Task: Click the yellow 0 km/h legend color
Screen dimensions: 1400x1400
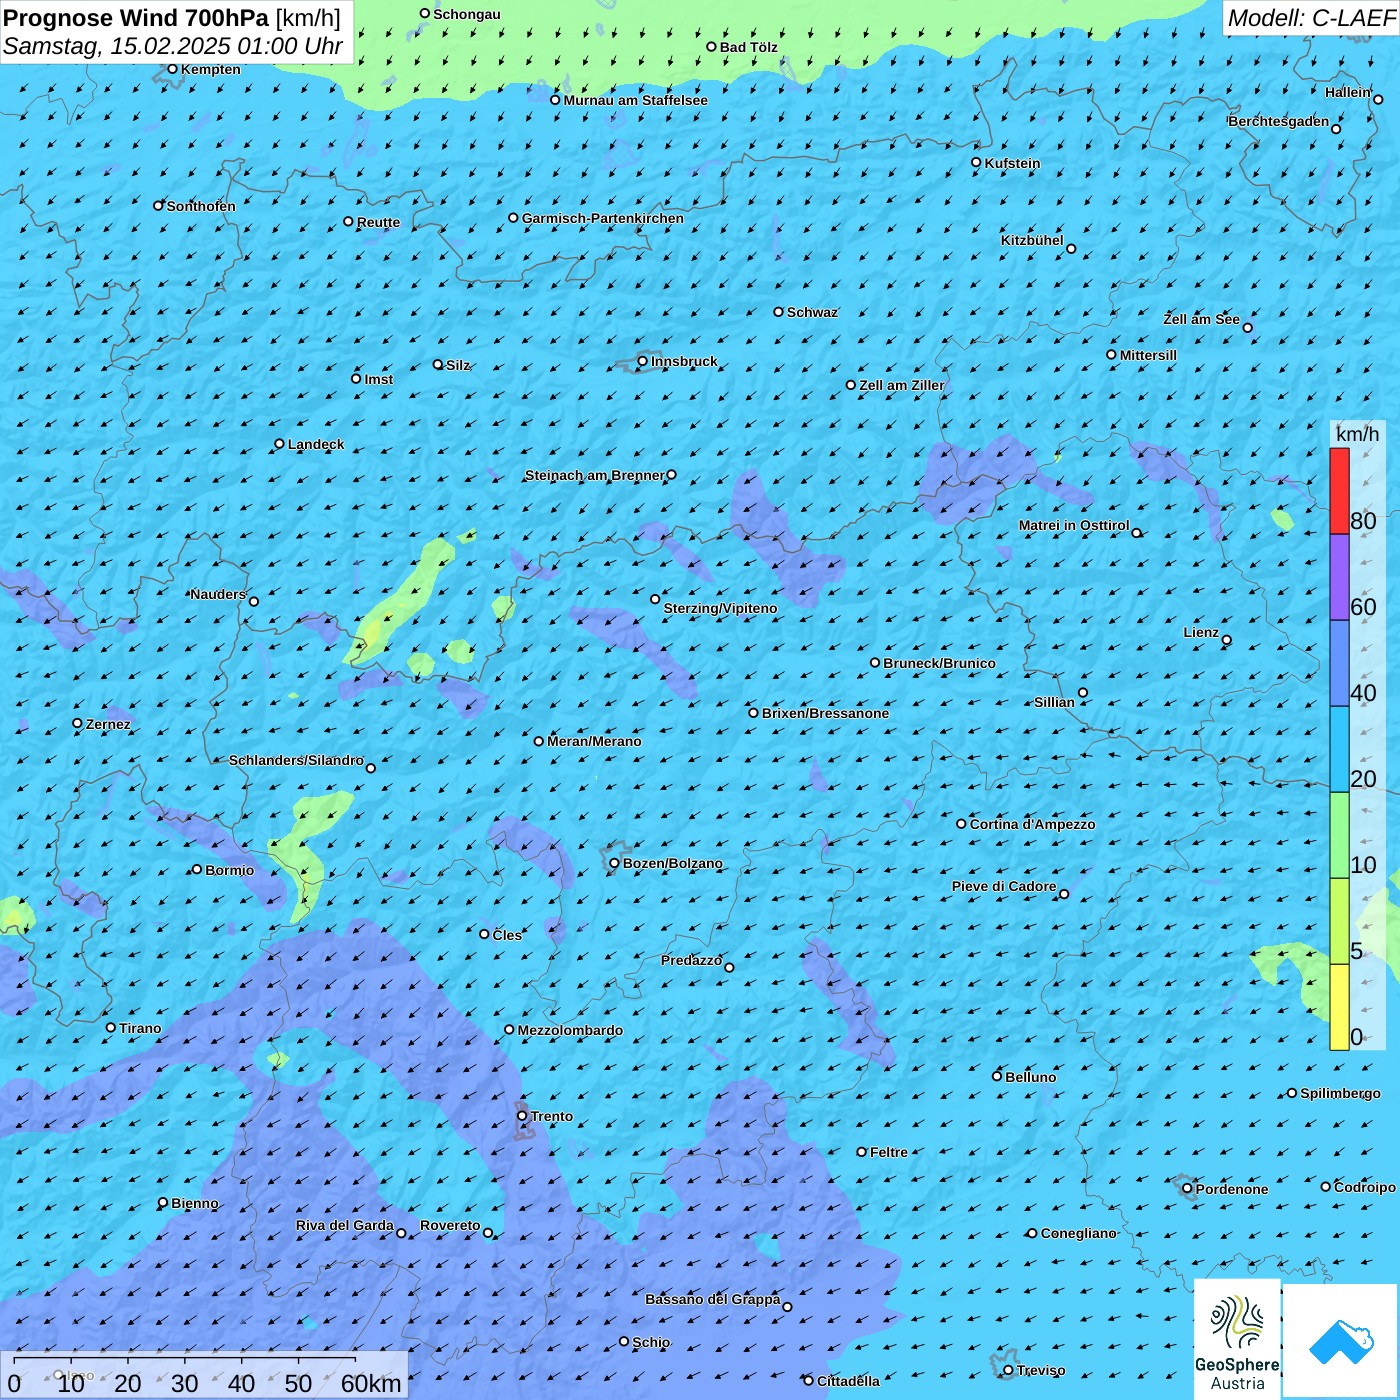Action: 1339,1007
